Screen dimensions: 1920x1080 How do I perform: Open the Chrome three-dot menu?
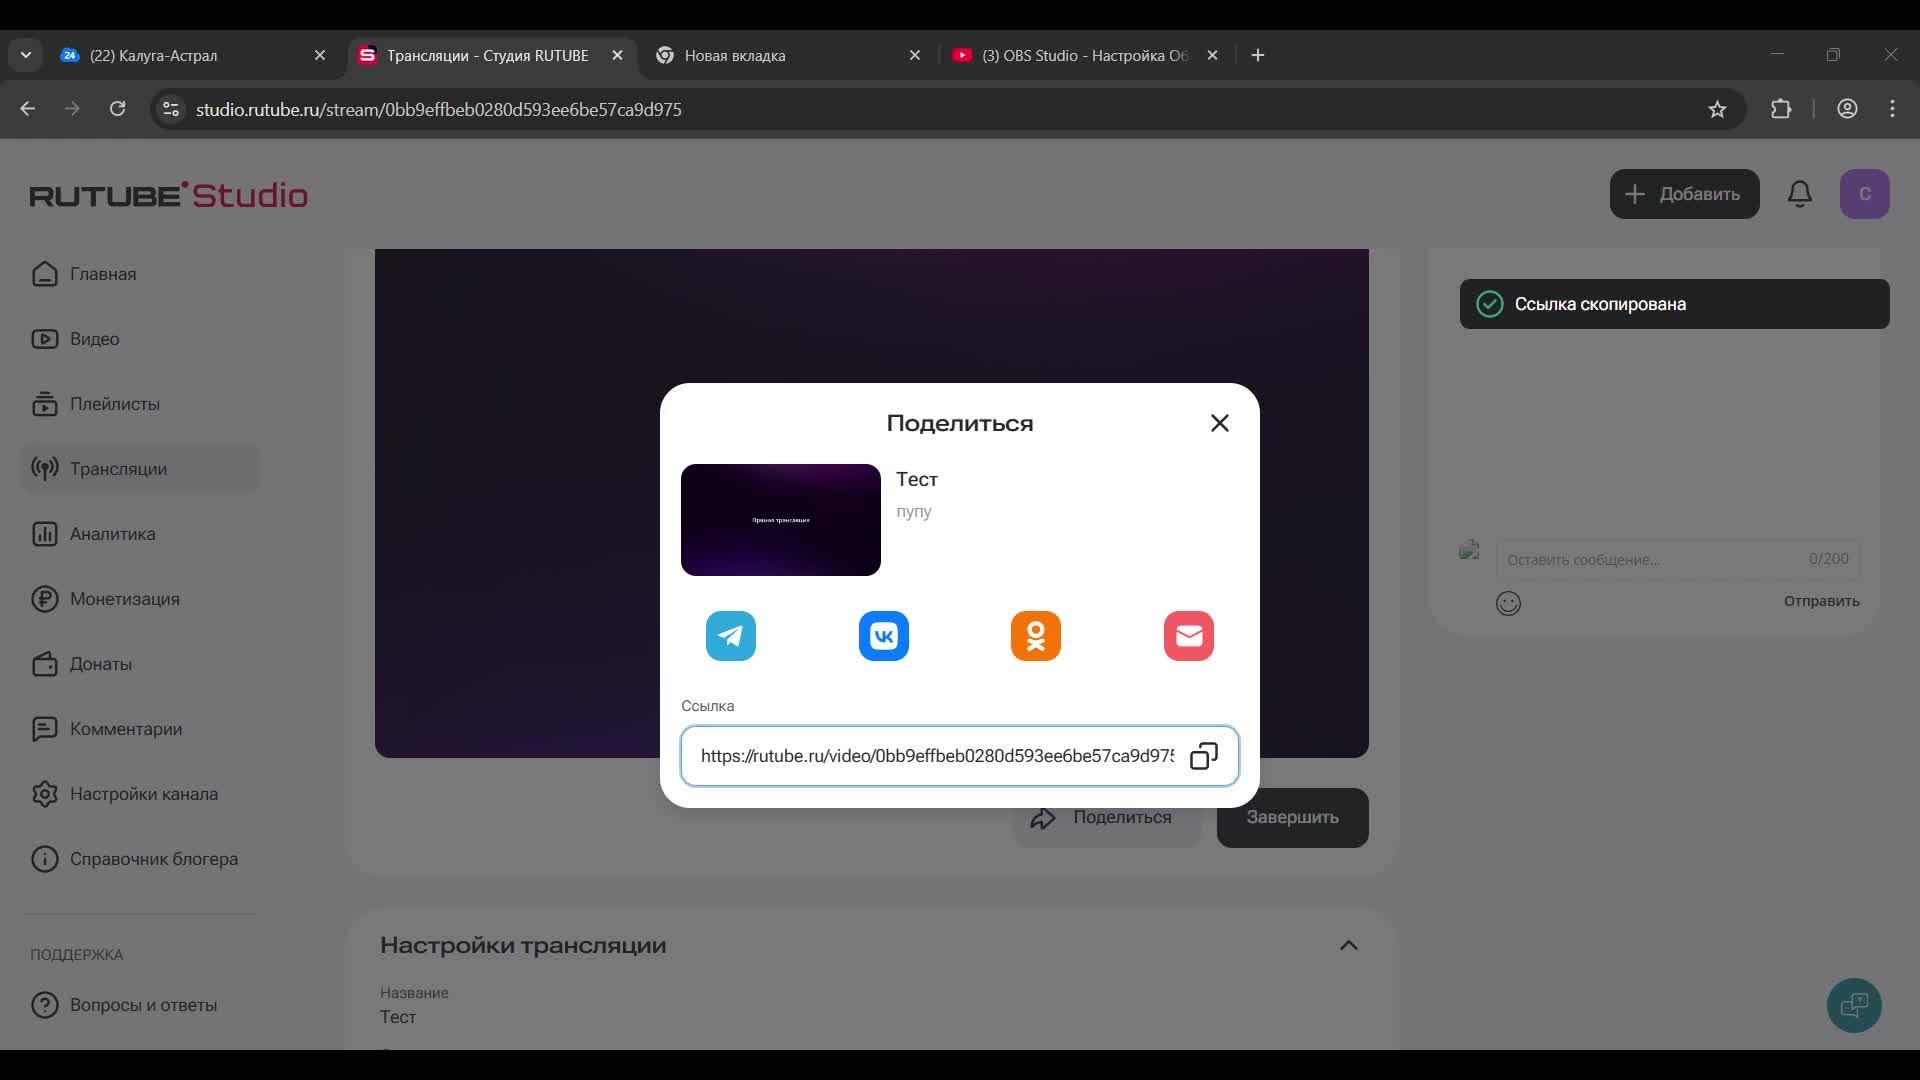click(1892, 109)
